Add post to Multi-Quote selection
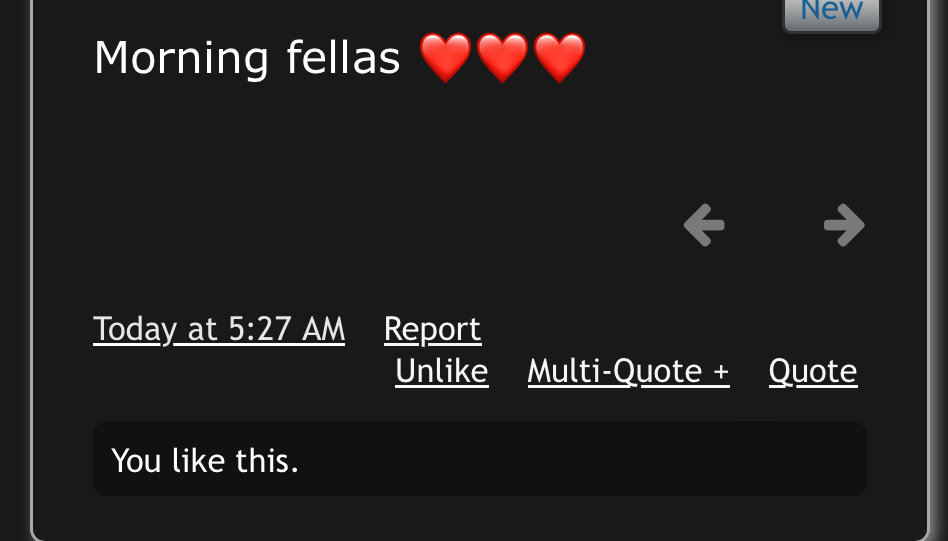The height and width of the screenshot is (541, 948). [x=629, y=371]
